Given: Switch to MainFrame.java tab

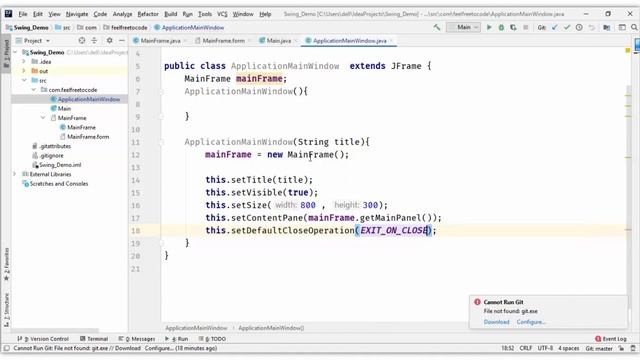Looking at the screenshot, I should [160, 40].
